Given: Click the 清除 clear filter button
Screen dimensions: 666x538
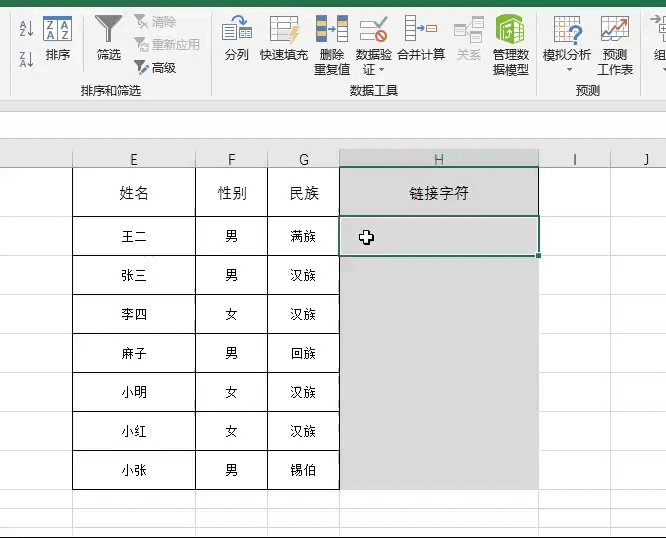Looking at the screenshot, I should [x=155, y=22].
